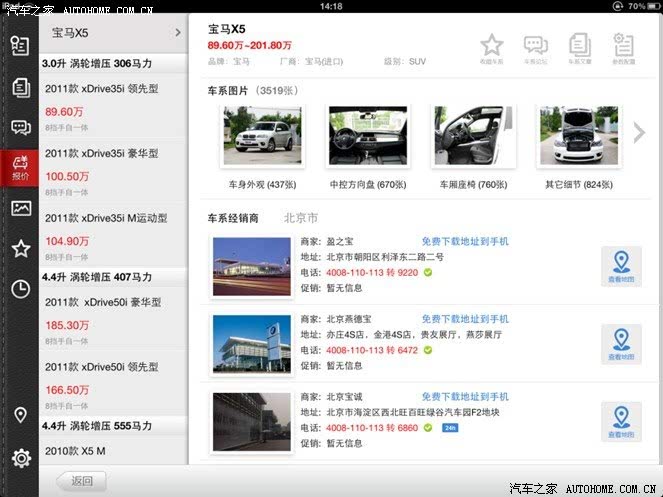Screen dimensions: 663x497
Task: Open the picture gallery icon in sidebar
Action: coord(21,208)
